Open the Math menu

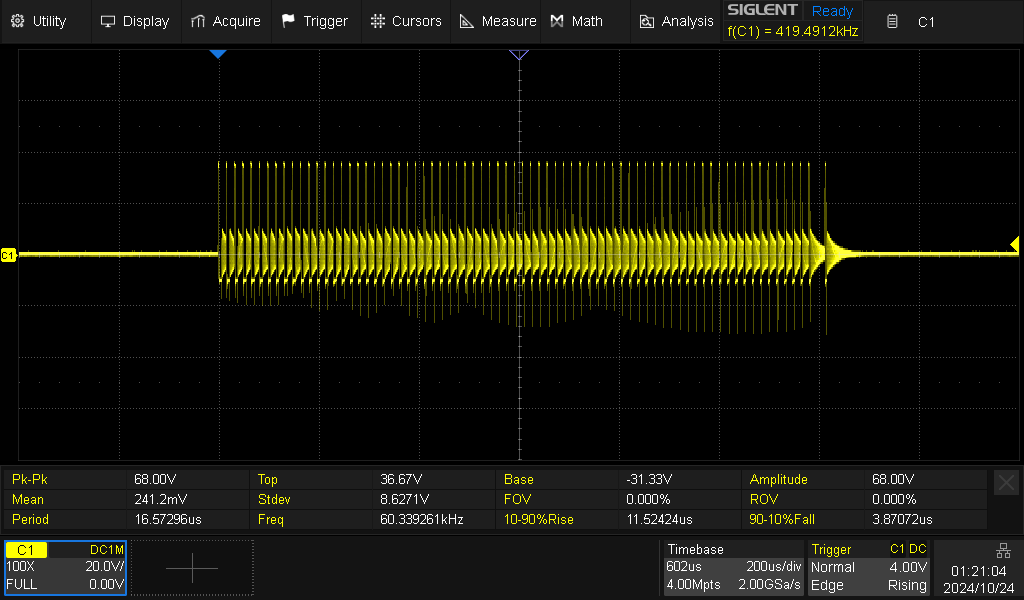pyautogui.click(x=577, y=21)
